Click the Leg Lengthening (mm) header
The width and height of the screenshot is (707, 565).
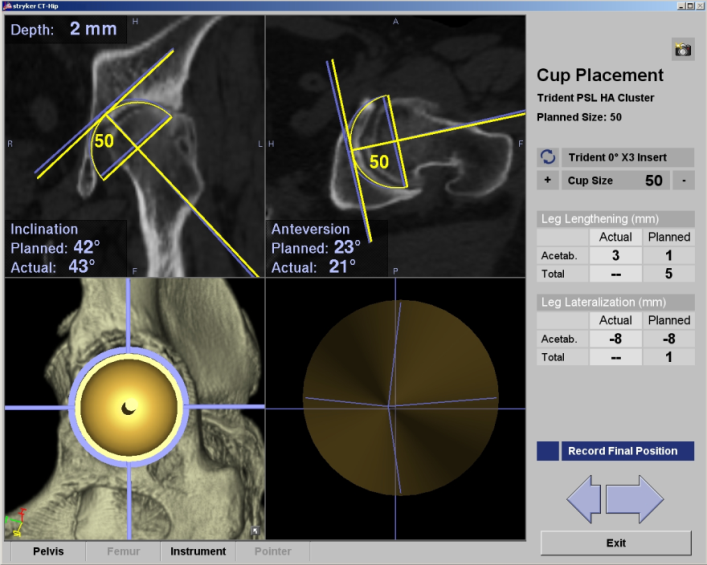[x=615, y=219]
